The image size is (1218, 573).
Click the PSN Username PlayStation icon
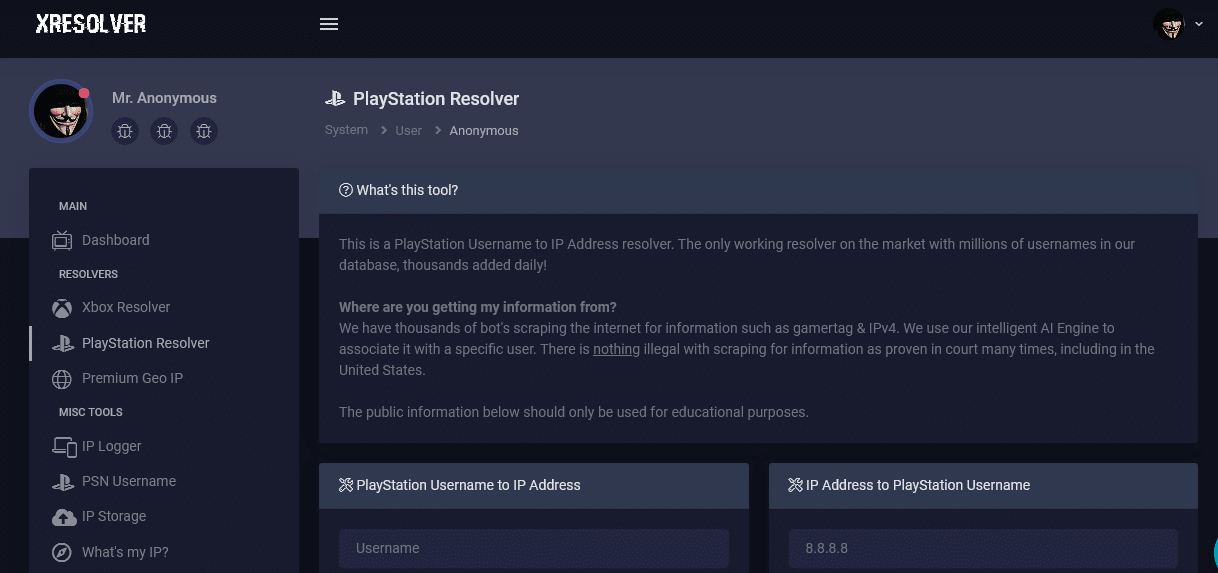coord(63,481)
